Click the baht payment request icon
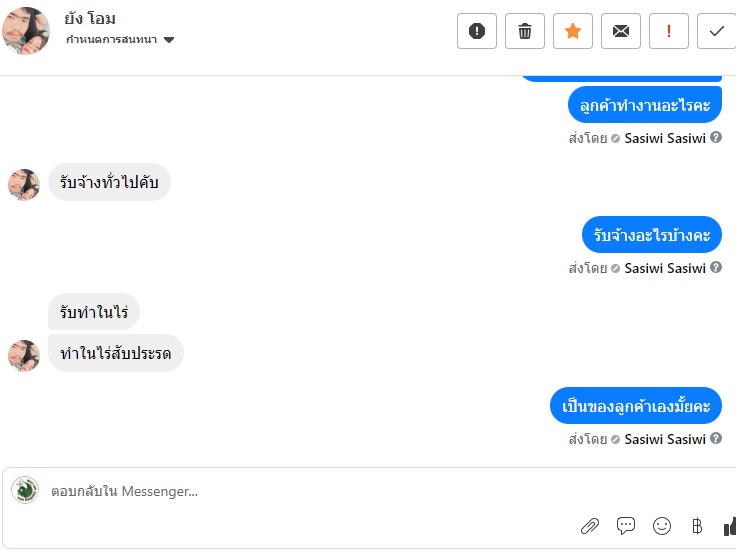Image resolution: width=736 pixels, height=550 pixels. tap(697, 526)
